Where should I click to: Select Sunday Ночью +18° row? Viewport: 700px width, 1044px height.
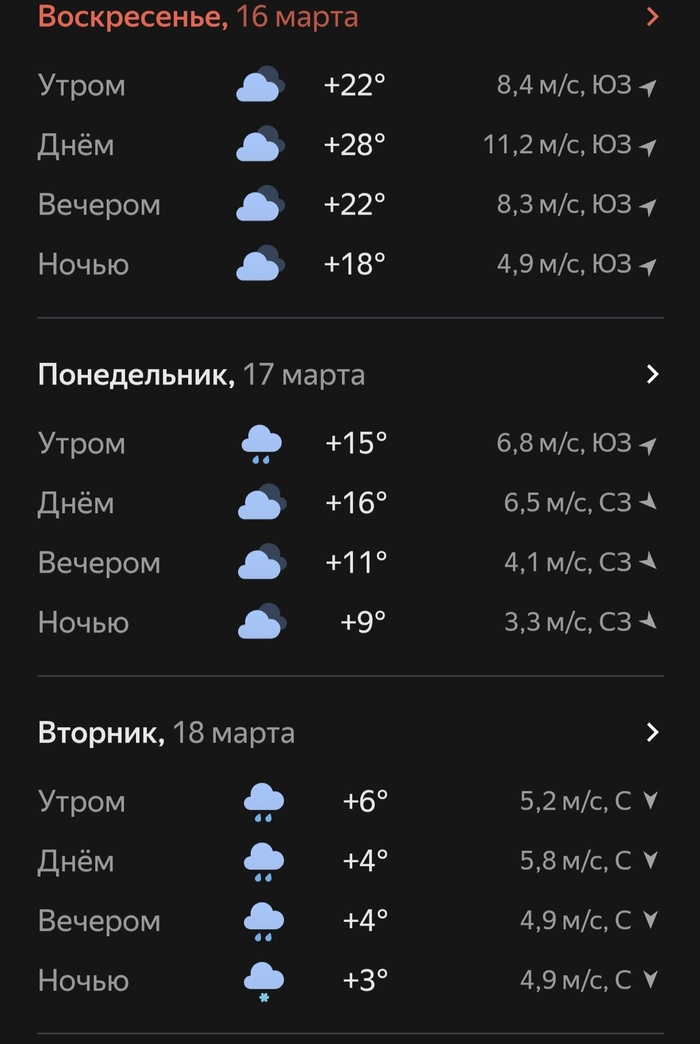coord(350,264)
